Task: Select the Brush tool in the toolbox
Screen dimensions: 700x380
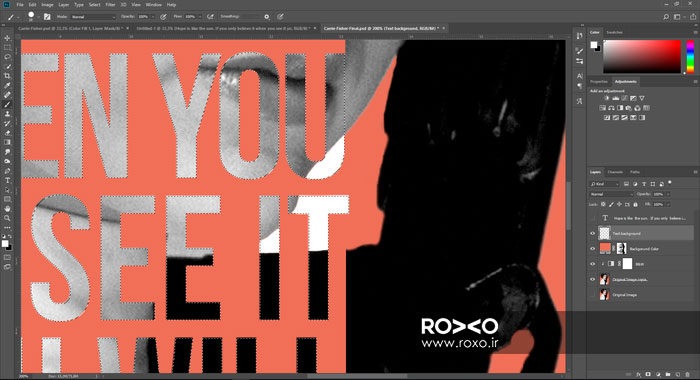Action: 7,104
